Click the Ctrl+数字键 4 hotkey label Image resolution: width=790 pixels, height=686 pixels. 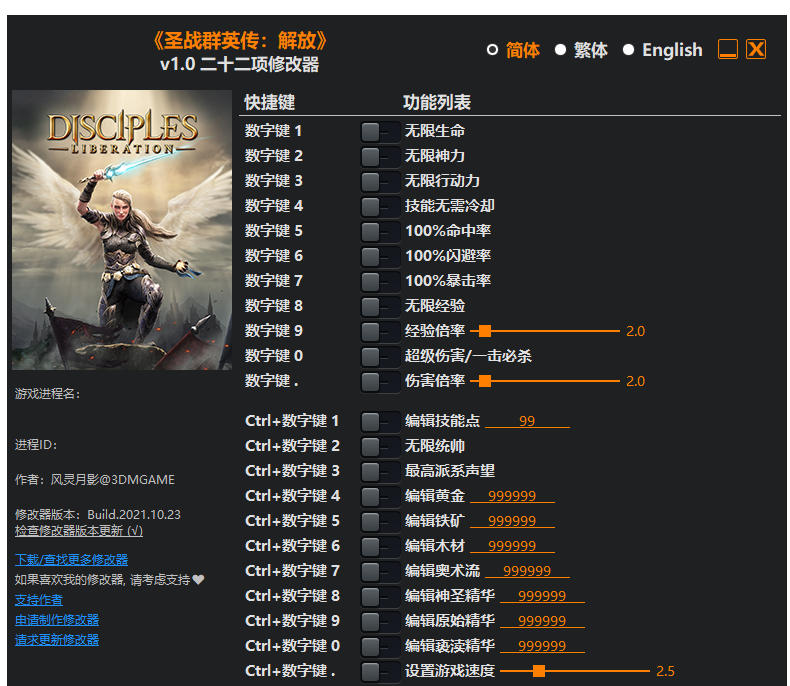coord(292,496)
